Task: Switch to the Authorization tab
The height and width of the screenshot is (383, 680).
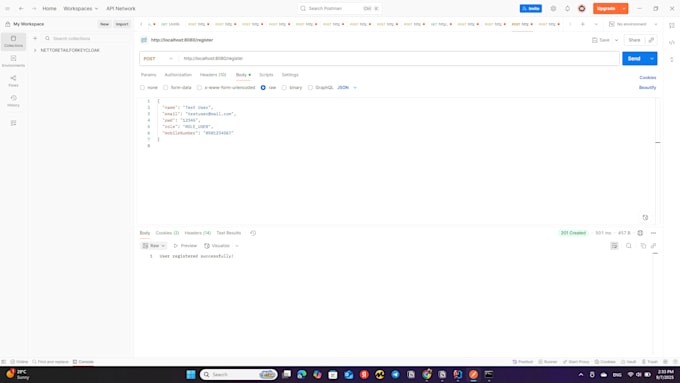Action: pyautogui.click(x=178, y=75)
